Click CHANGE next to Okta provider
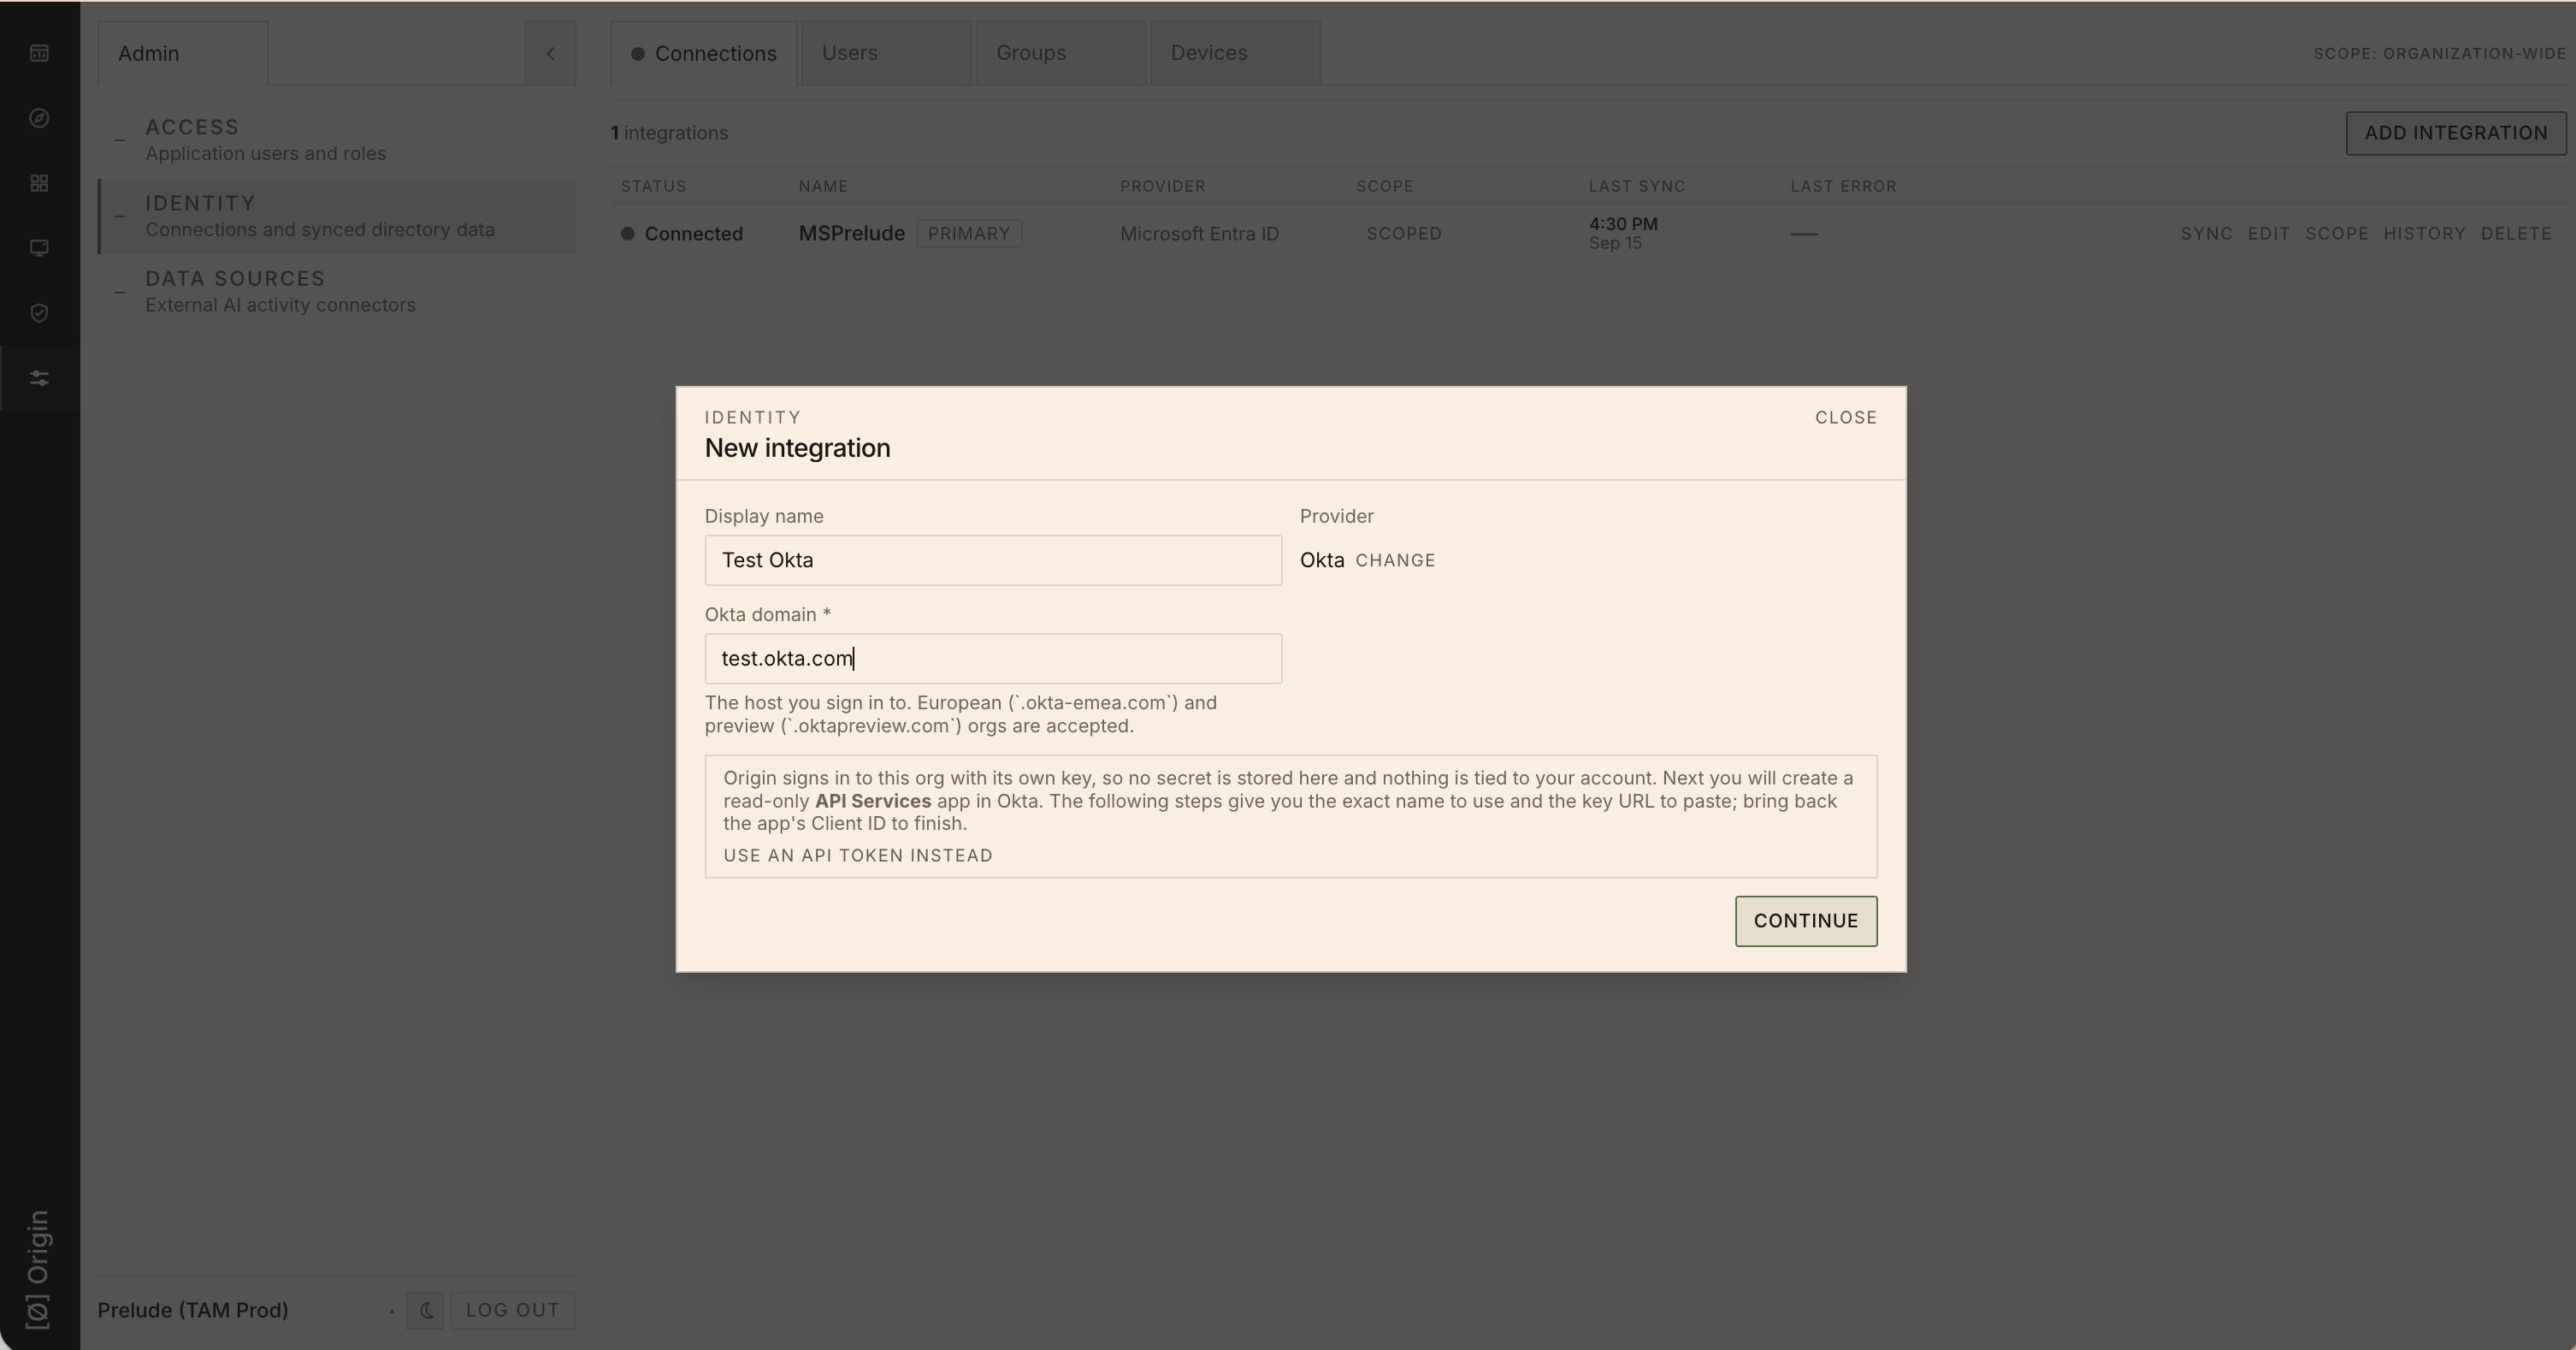Viewport: 2576px width, 1350px height. click(1395, 560)
